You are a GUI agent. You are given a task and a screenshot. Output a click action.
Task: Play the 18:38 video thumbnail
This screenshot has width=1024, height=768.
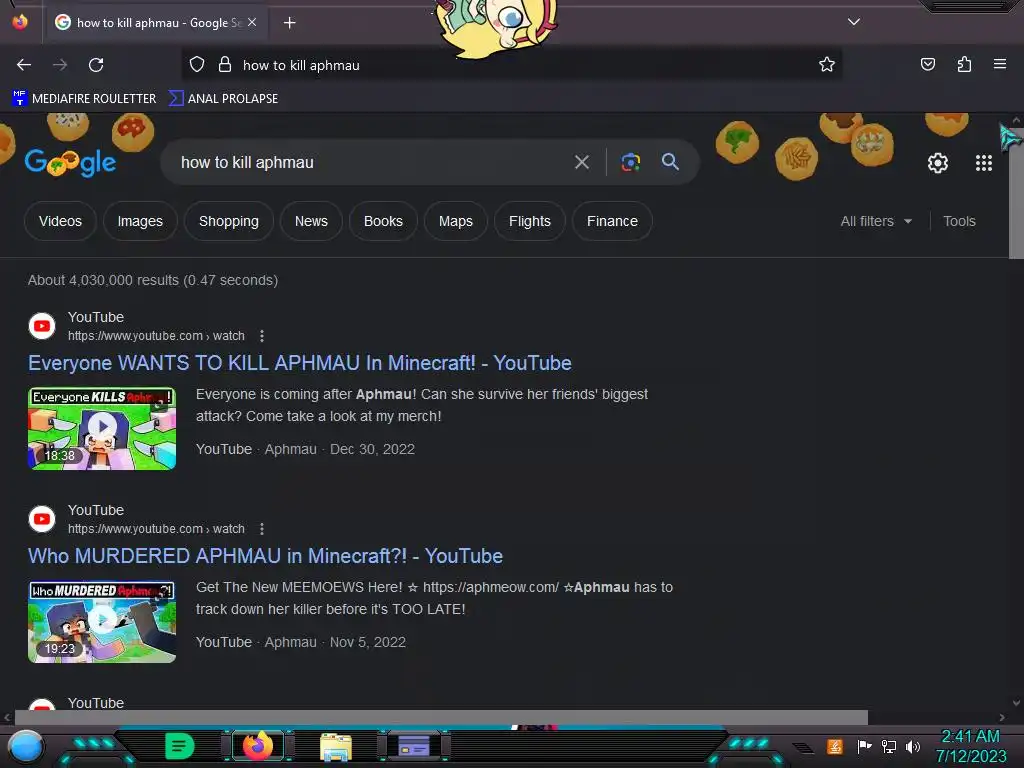point(102,428)
